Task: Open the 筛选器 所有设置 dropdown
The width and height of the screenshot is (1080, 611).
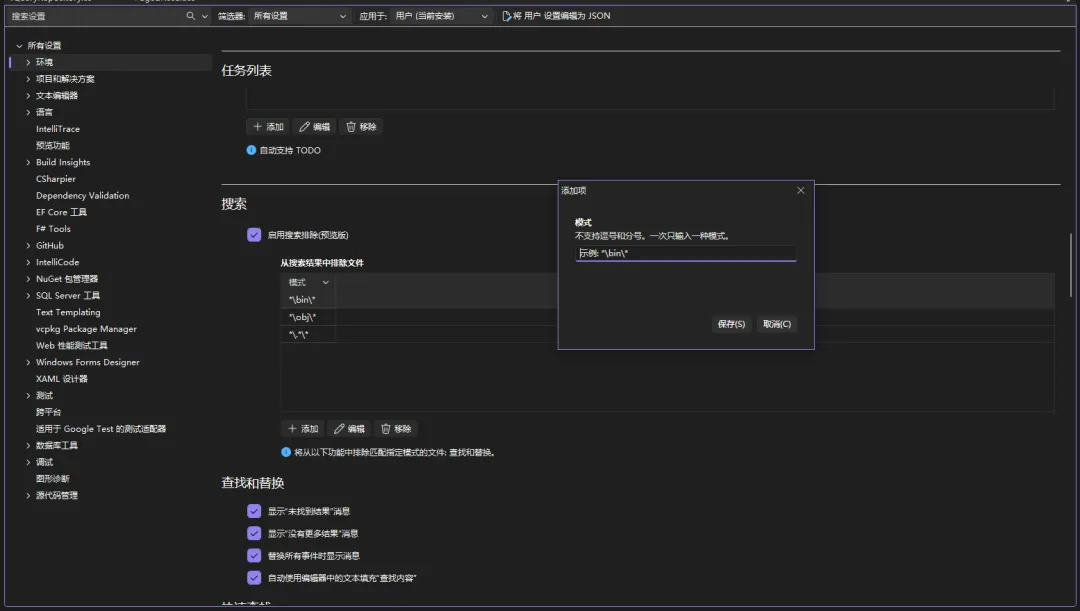Action: [299, 16]
